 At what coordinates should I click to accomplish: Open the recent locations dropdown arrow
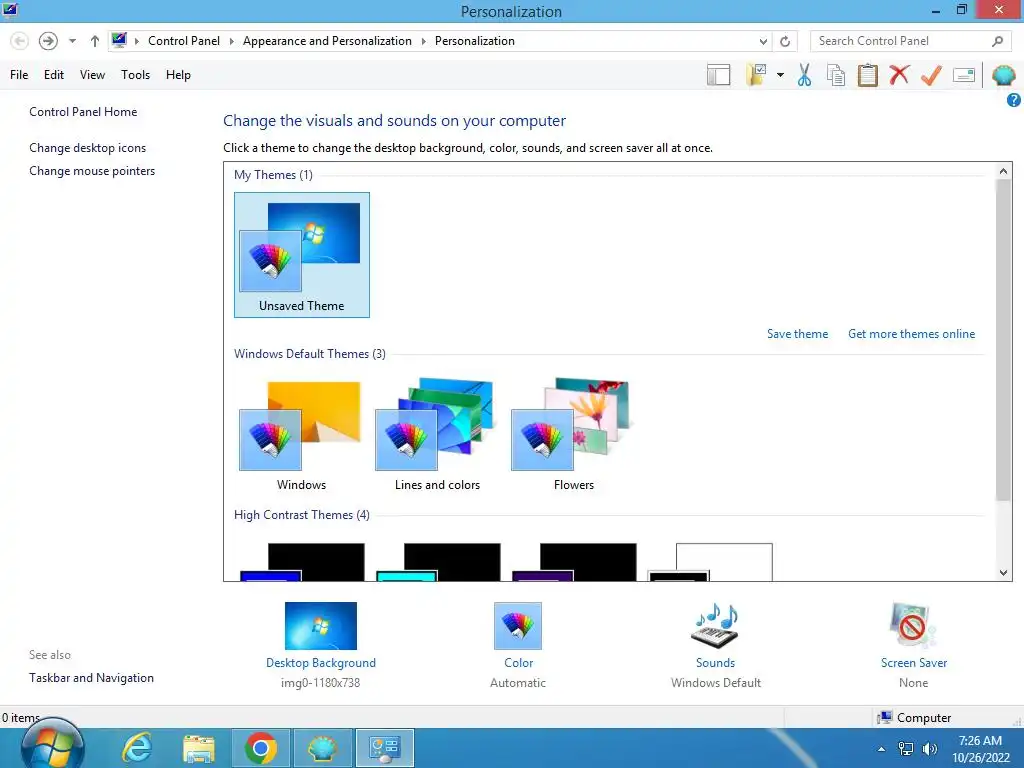pyautogui.click(x=72, y=41)
